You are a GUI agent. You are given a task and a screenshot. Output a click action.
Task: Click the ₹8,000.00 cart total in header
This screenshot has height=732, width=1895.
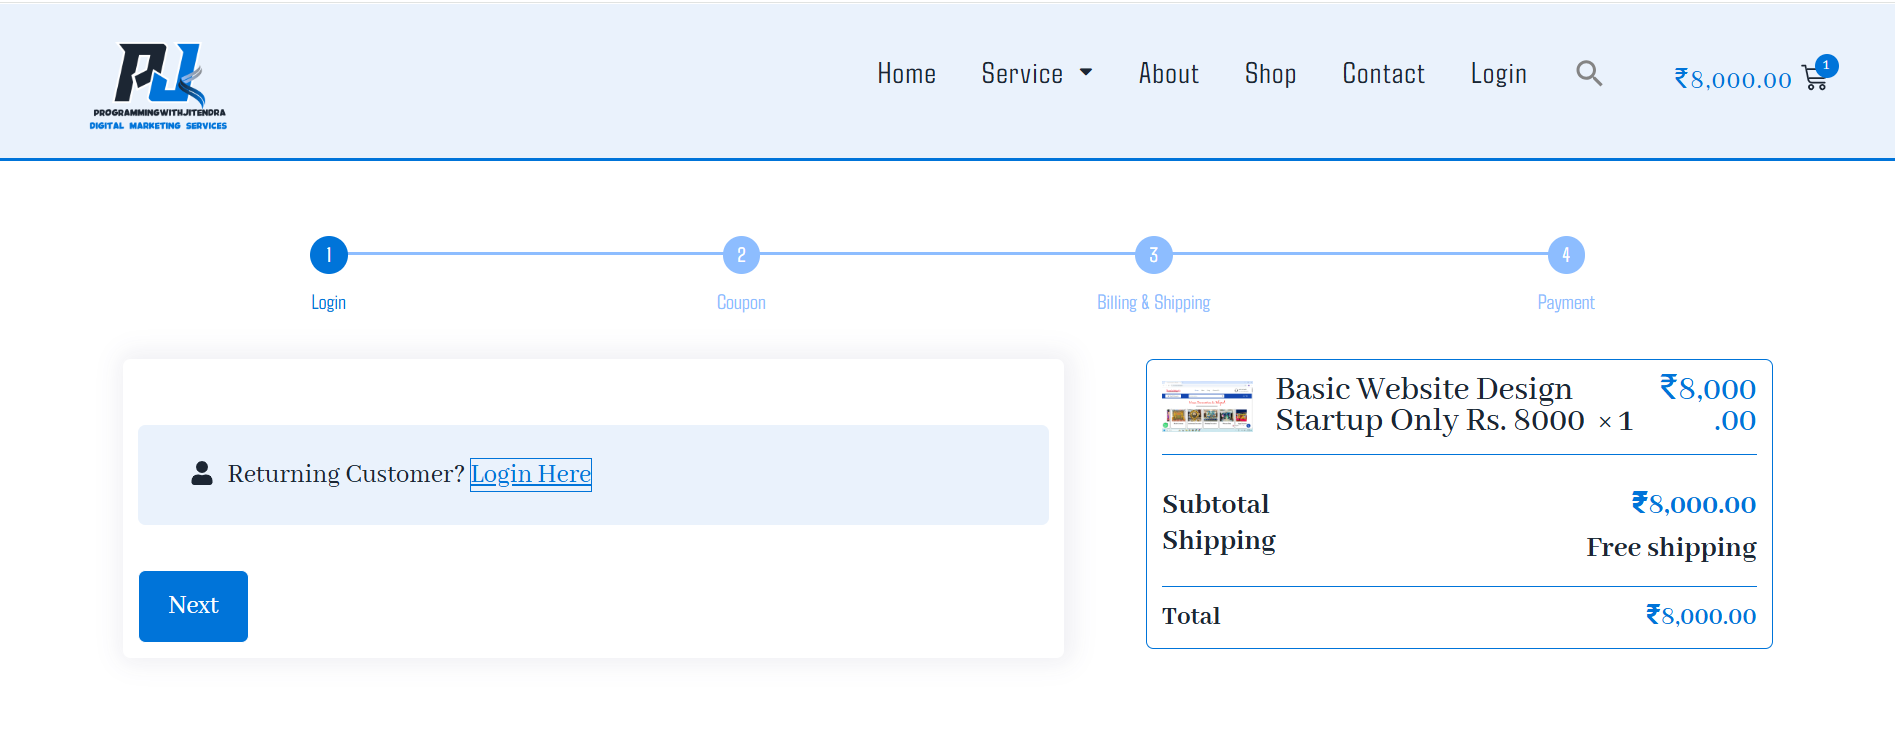1733,79
